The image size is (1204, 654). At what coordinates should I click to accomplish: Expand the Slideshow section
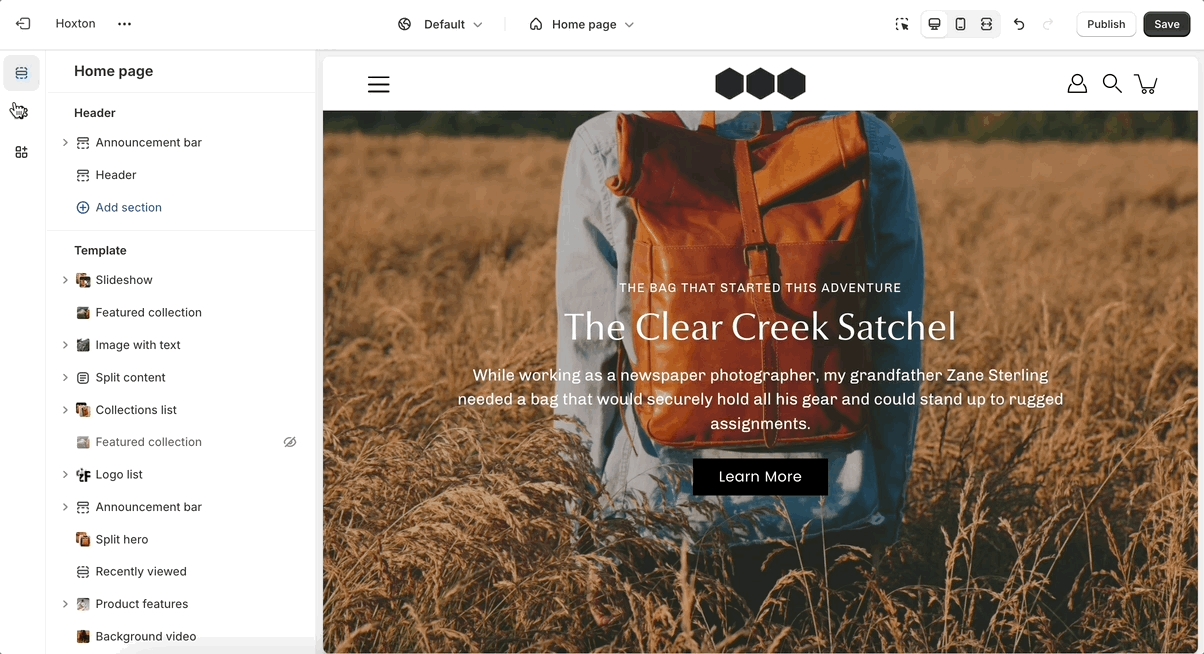[65, 280]
